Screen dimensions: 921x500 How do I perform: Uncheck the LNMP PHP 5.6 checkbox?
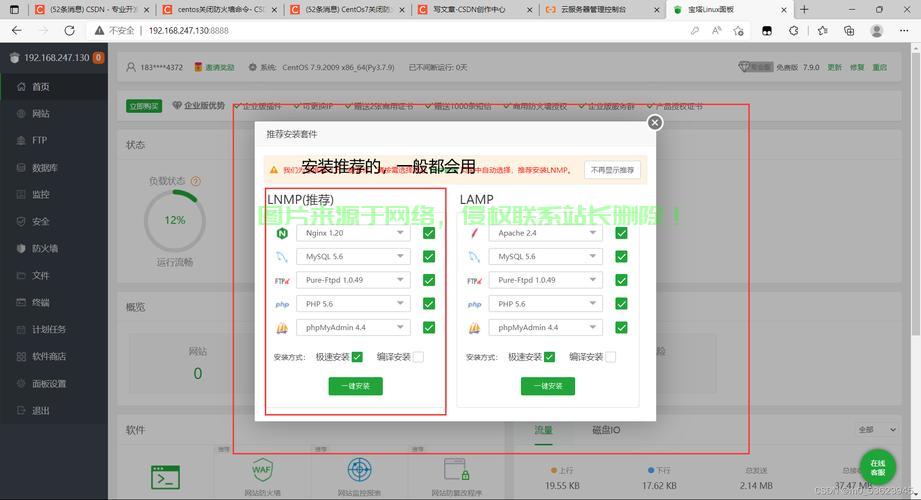point(429,304)
